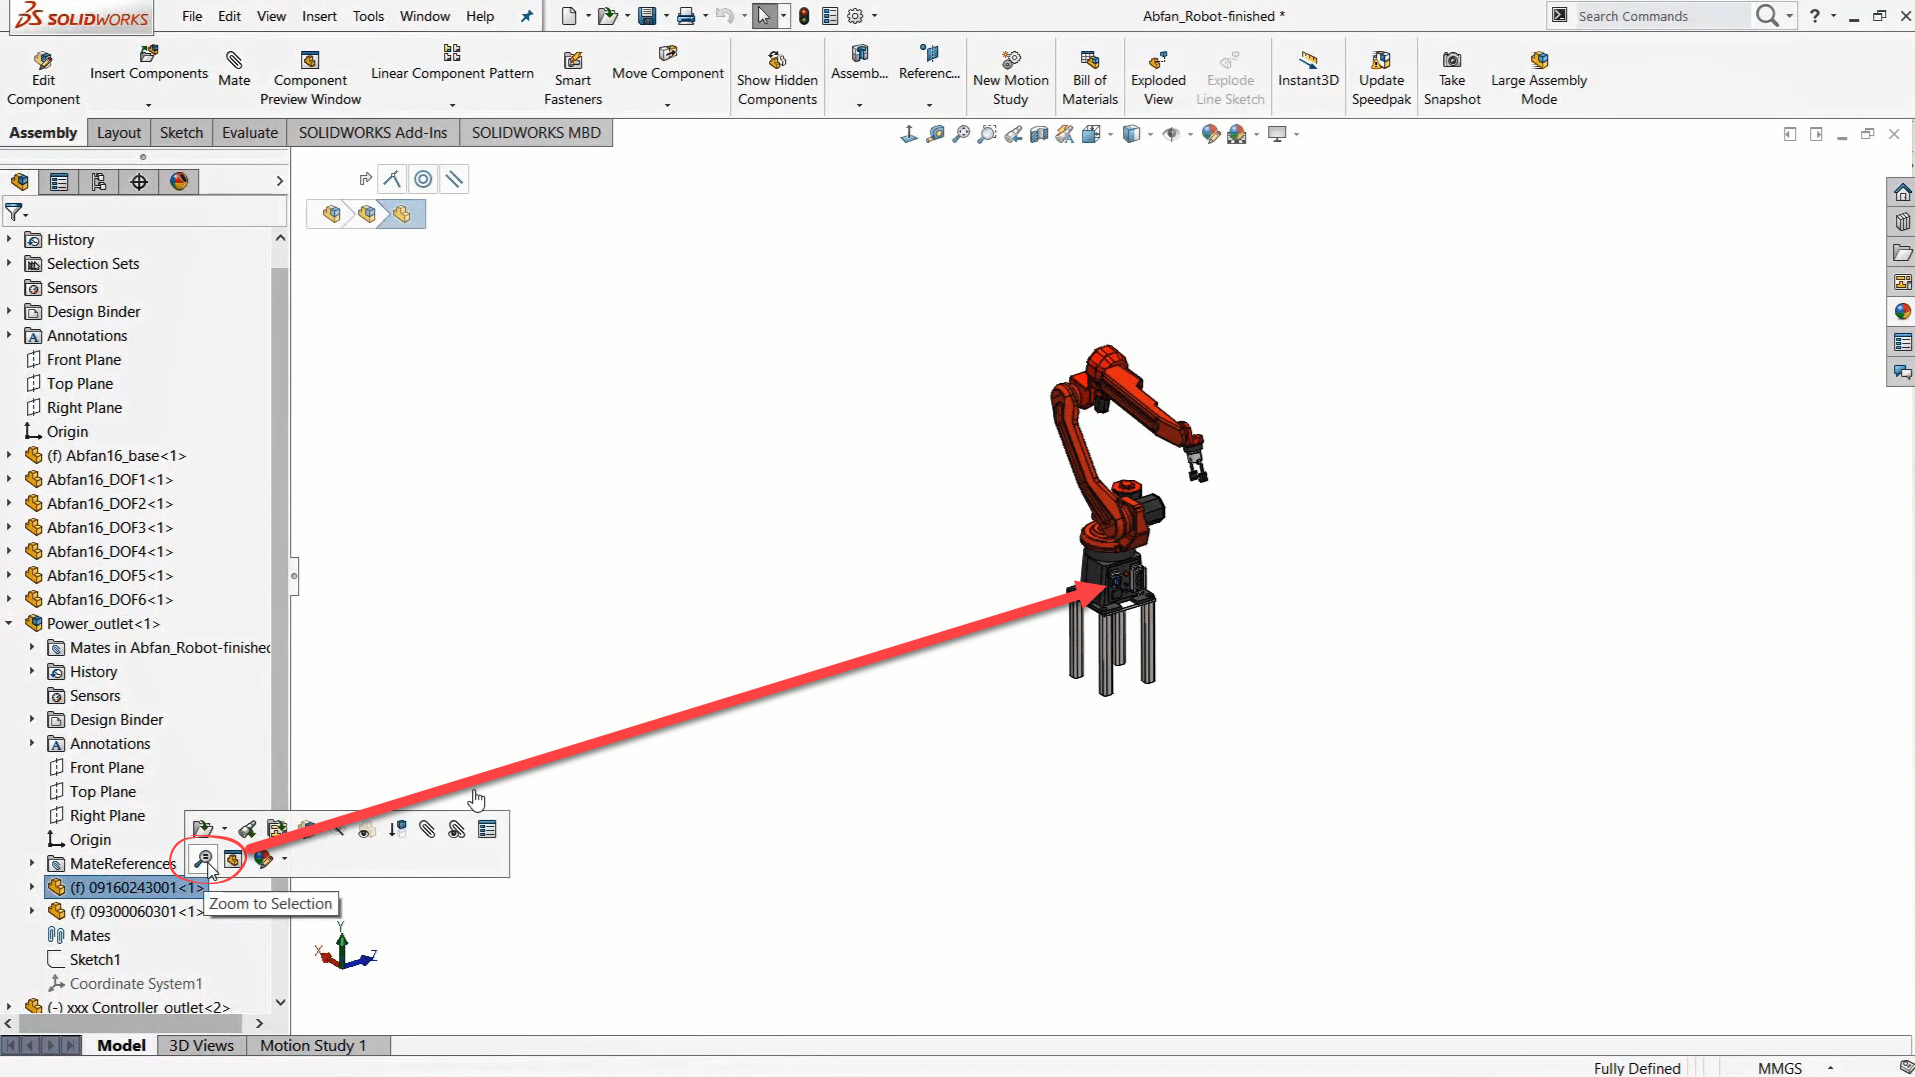Switch to the Evaluate tab

pos(249,133)
